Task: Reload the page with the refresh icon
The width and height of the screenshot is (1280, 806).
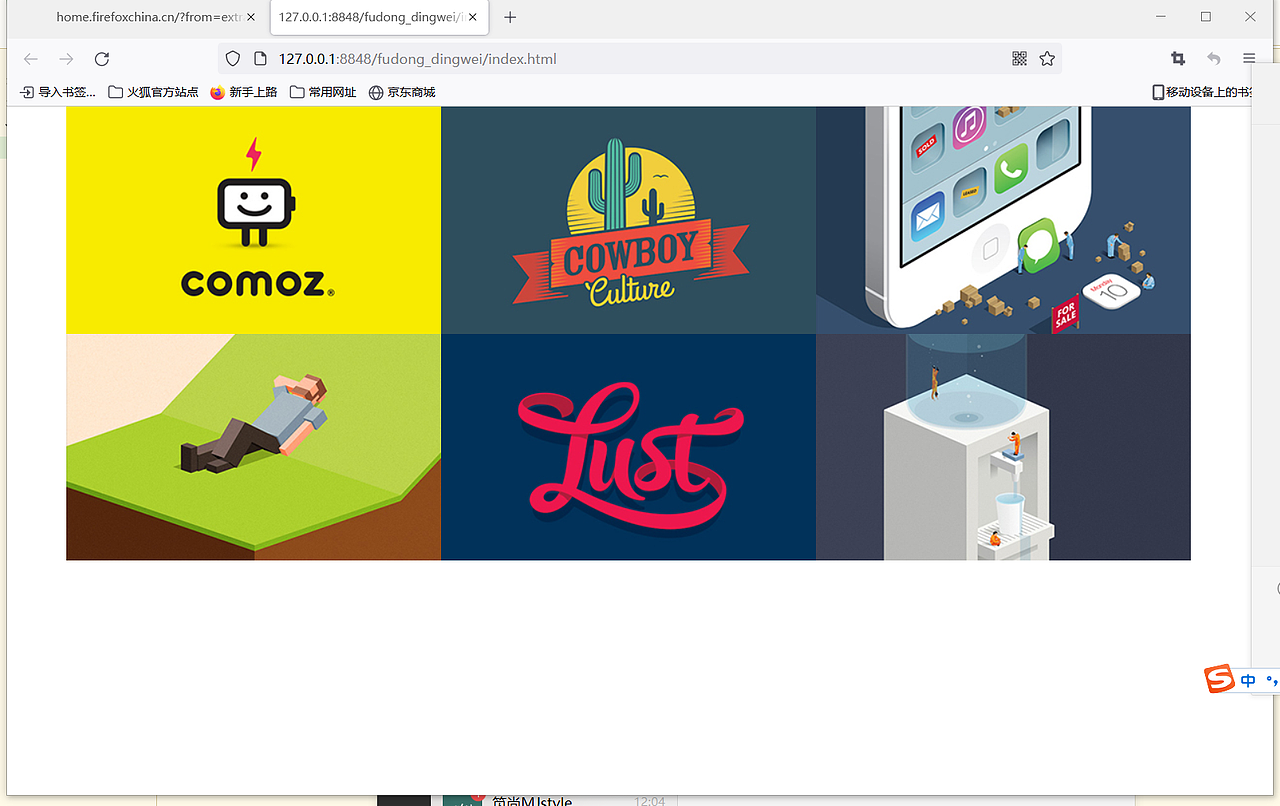Action: click(101, 59)
